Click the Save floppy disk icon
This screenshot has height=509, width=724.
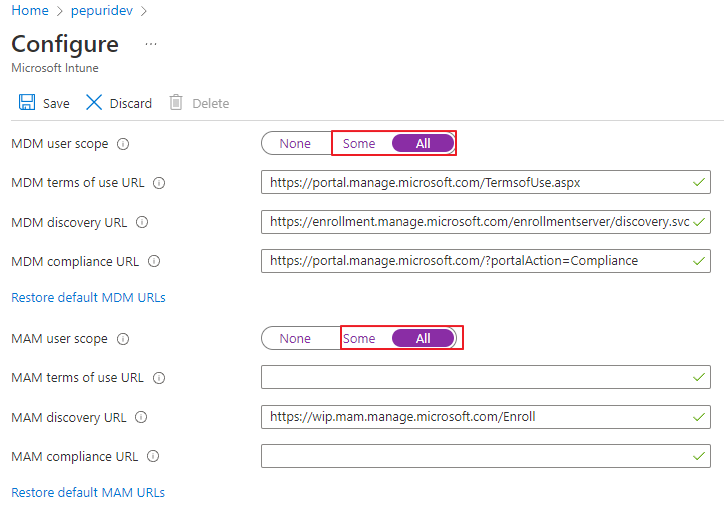[x=27, y=102]
